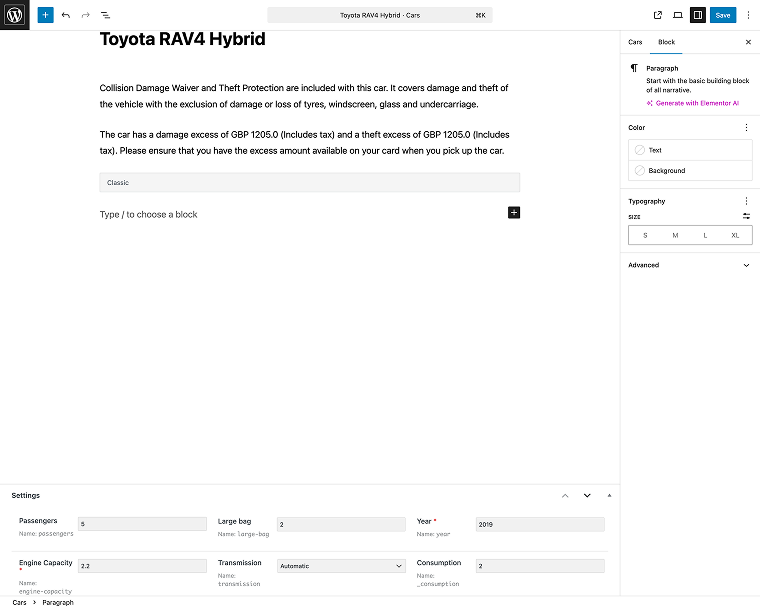Edit the Engine Capacity field

coord(142,566)
